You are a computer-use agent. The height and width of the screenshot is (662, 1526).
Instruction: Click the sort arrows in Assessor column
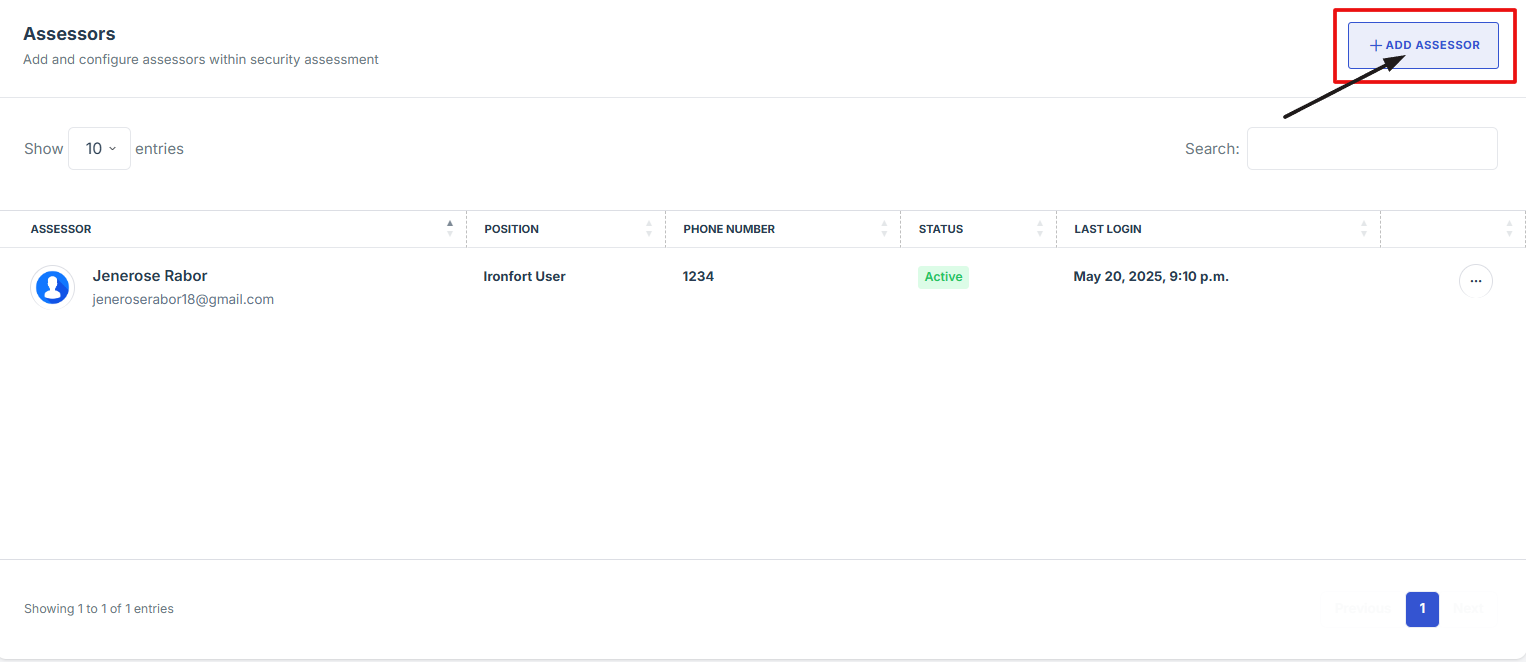(450, 229)
